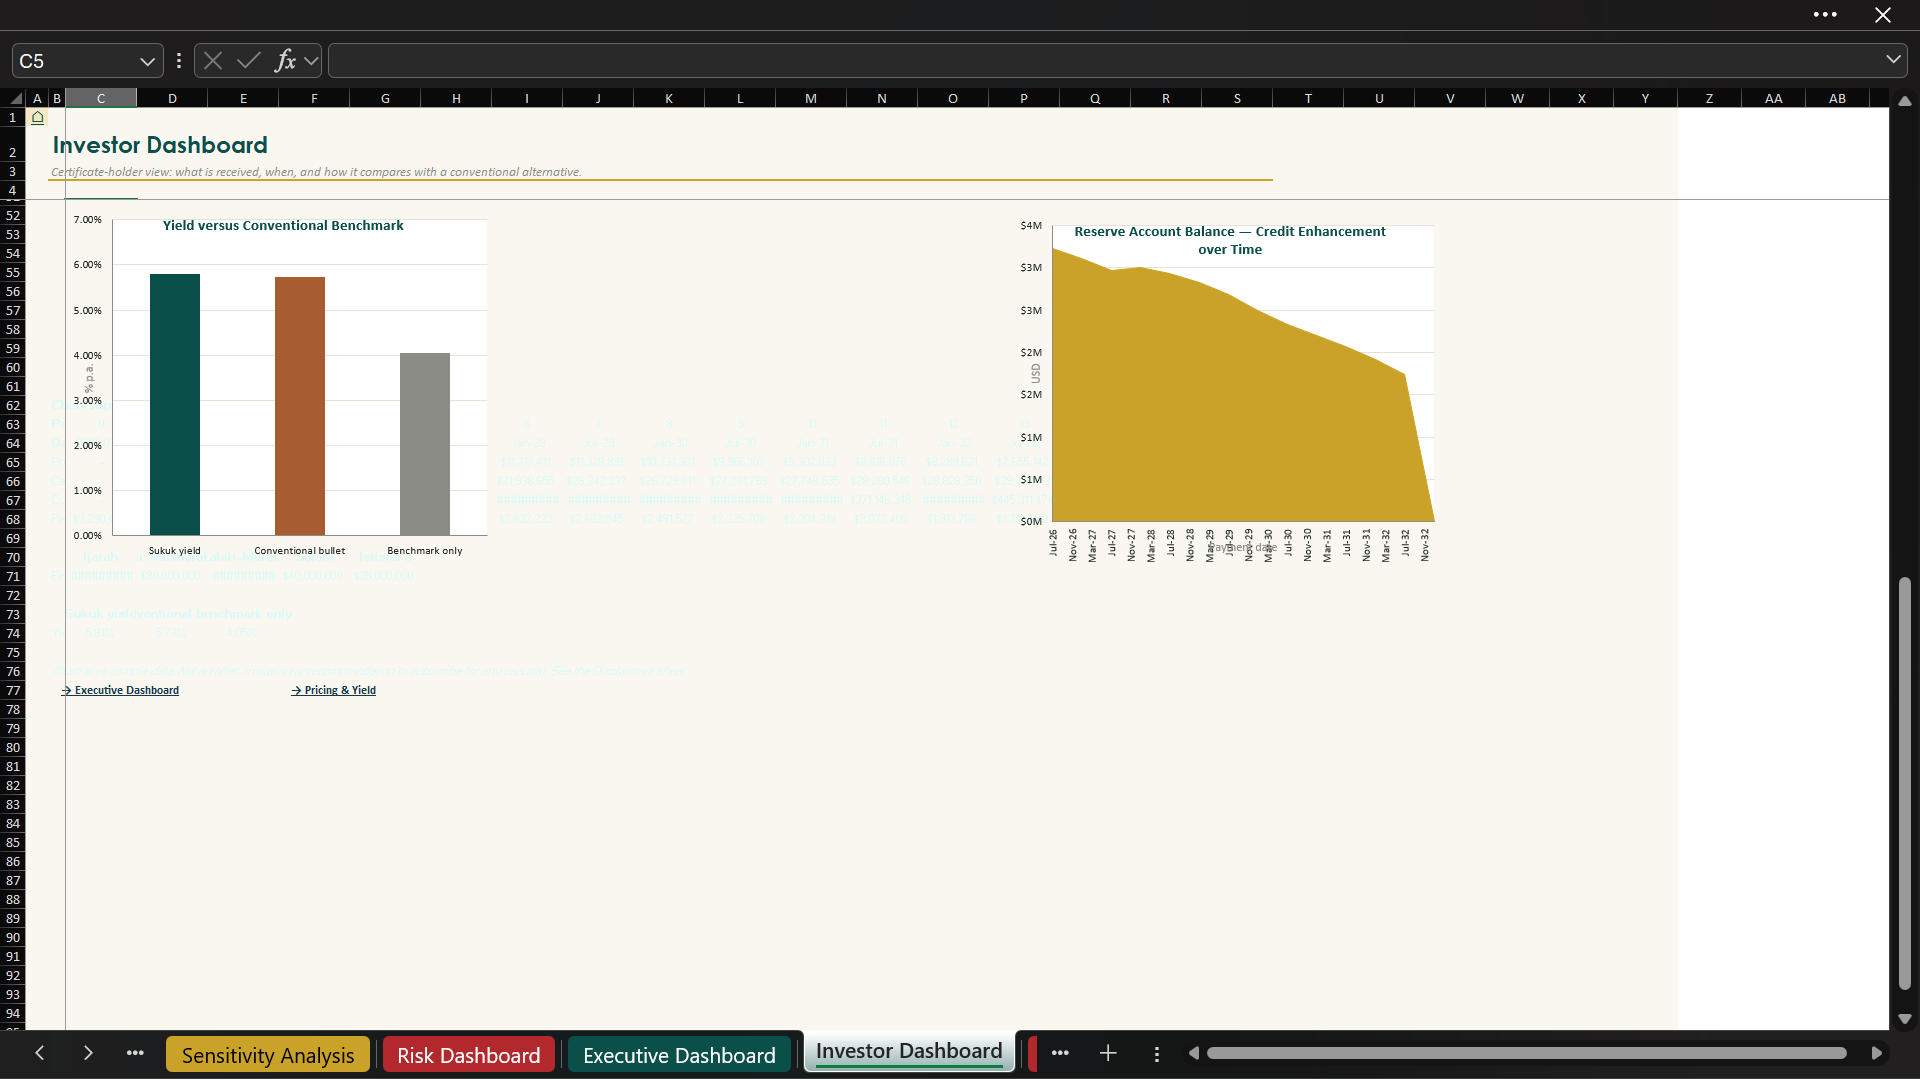Image resolution: width=1920 pixels, height=1080 pixels.
Task: Switch to the Risk Dashboard tab
Action: (x=468, y=1055)
